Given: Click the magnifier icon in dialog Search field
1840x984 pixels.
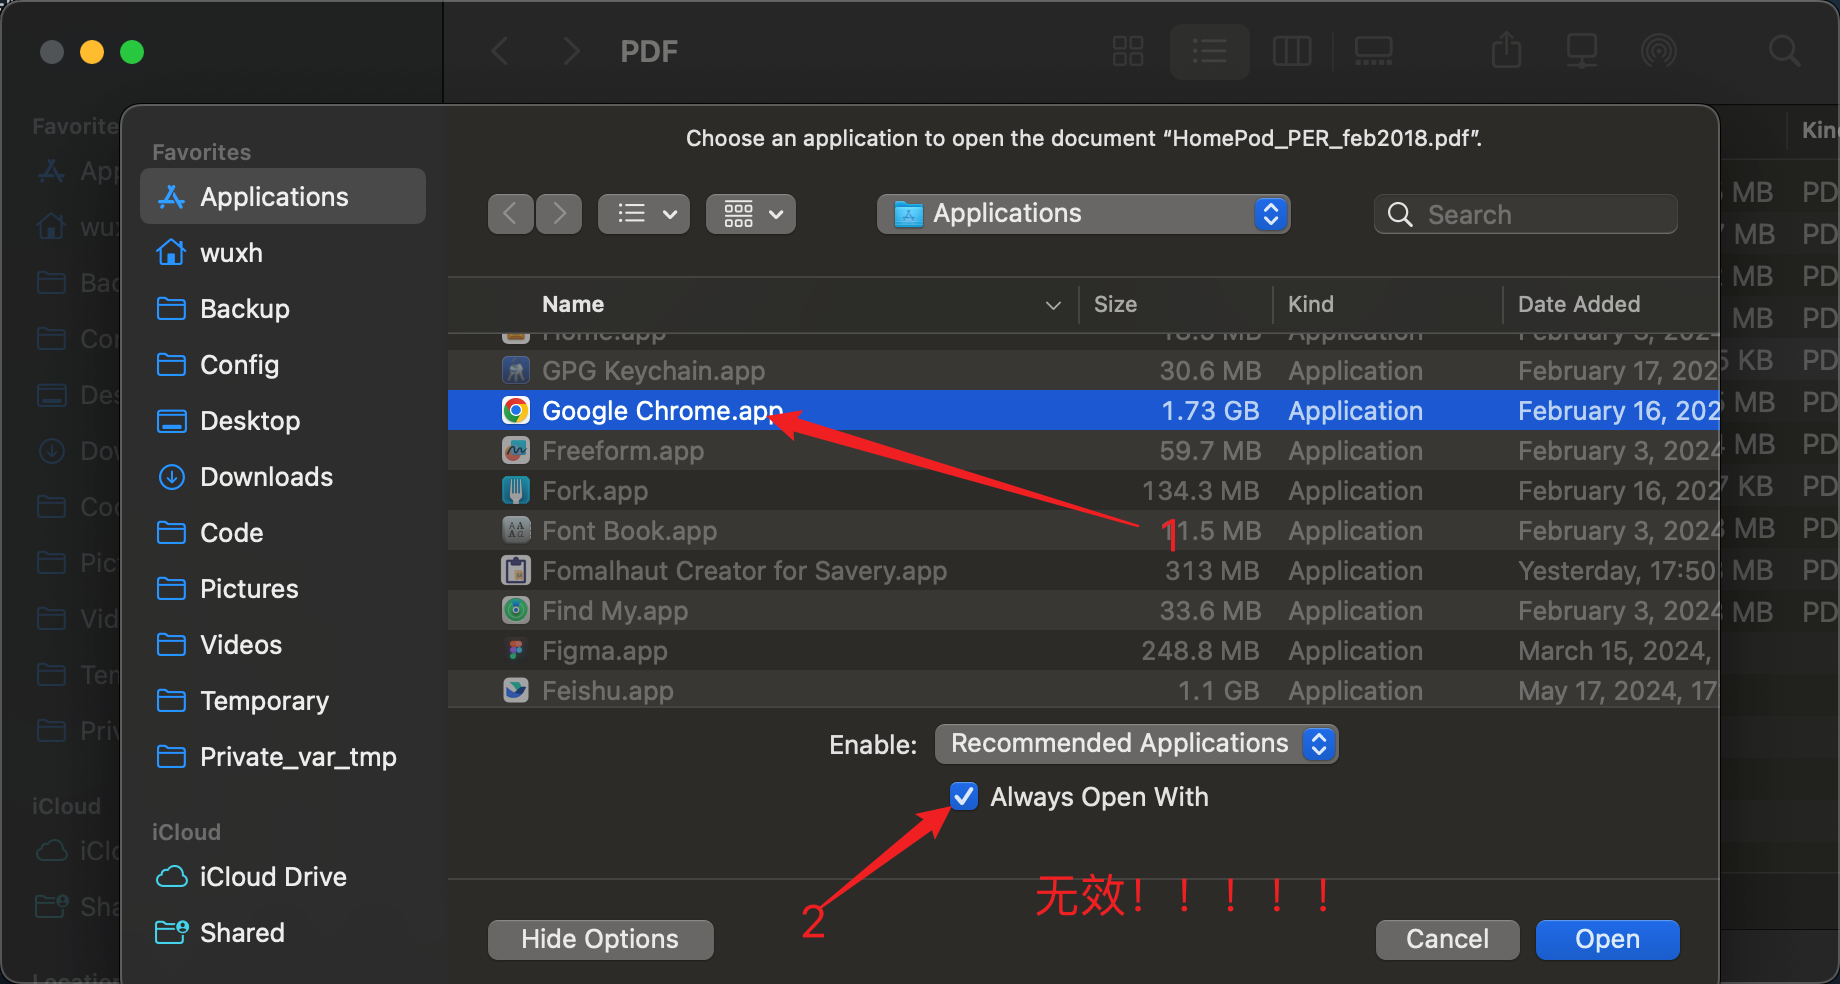Looking at the screenshot, I should [x=1400, y=214].
